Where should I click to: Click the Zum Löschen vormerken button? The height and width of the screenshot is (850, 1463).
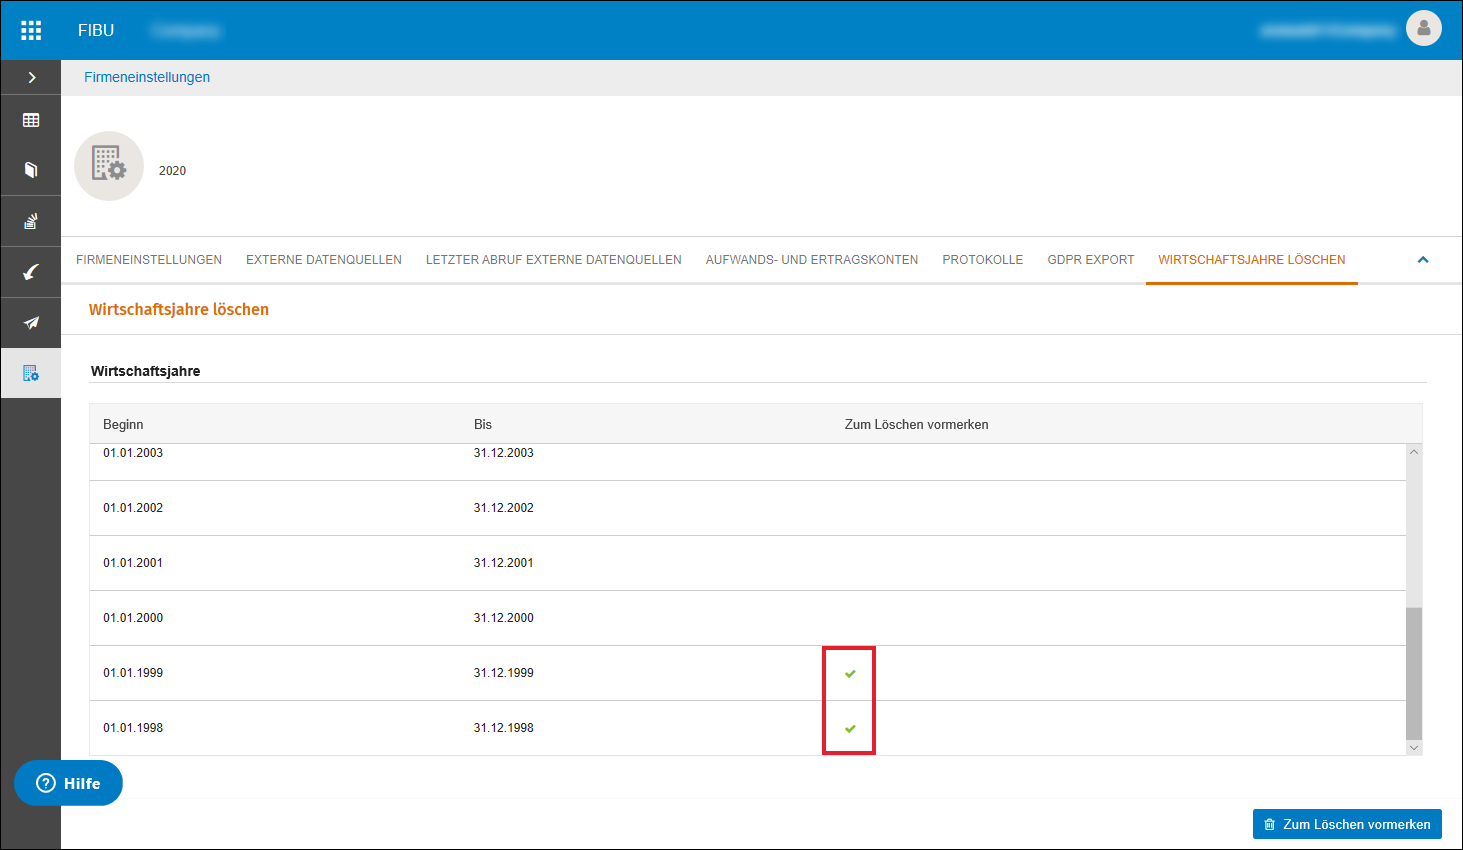(1347, 824)
